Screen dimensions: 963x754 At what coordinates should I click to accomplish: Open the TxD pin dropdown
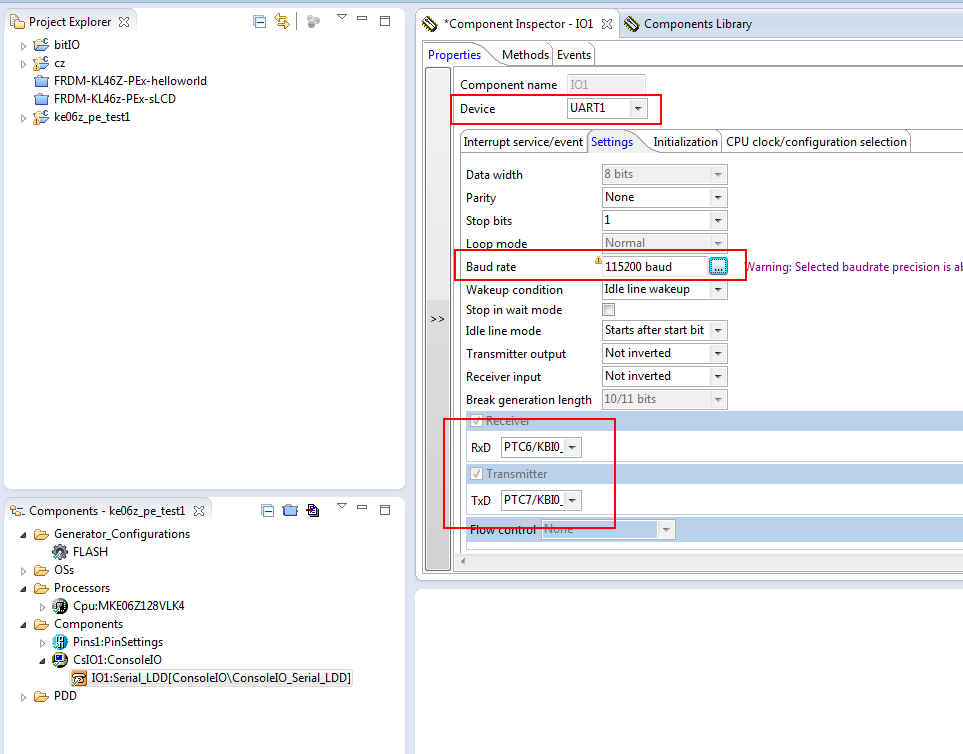572,500
